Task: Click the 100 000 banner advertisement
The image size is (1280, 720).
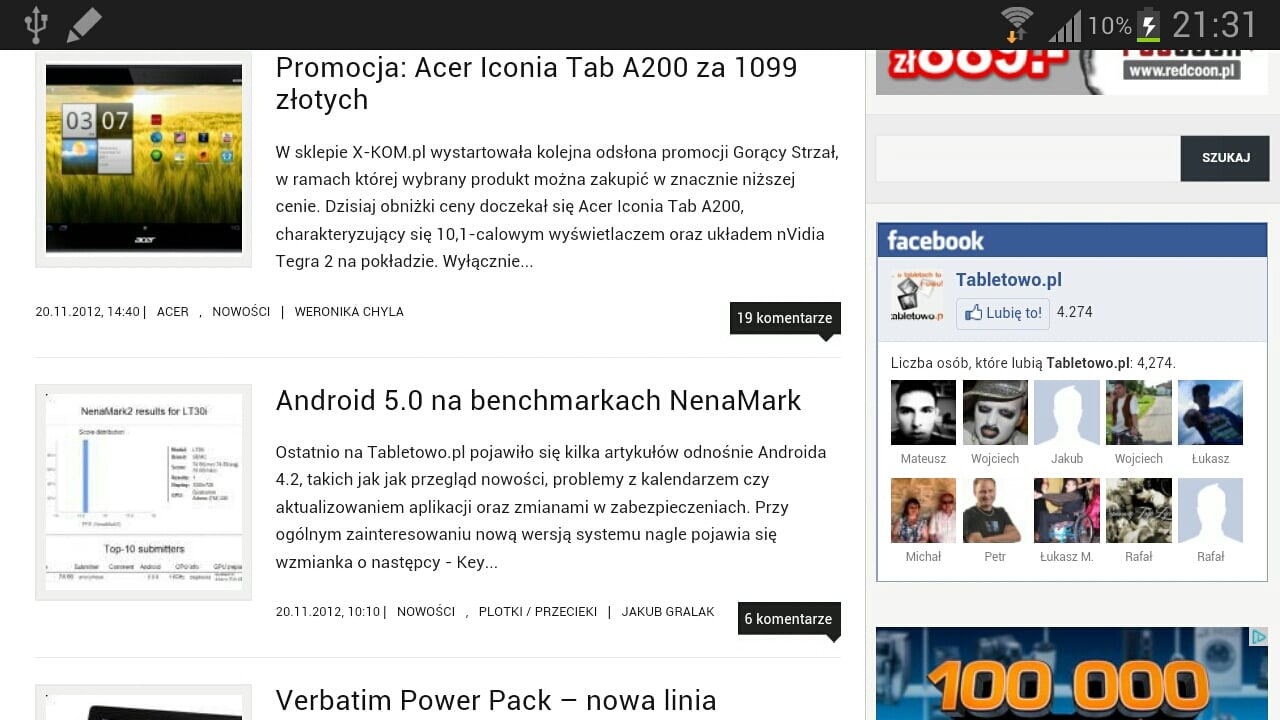Action: tap(1072, 674)
